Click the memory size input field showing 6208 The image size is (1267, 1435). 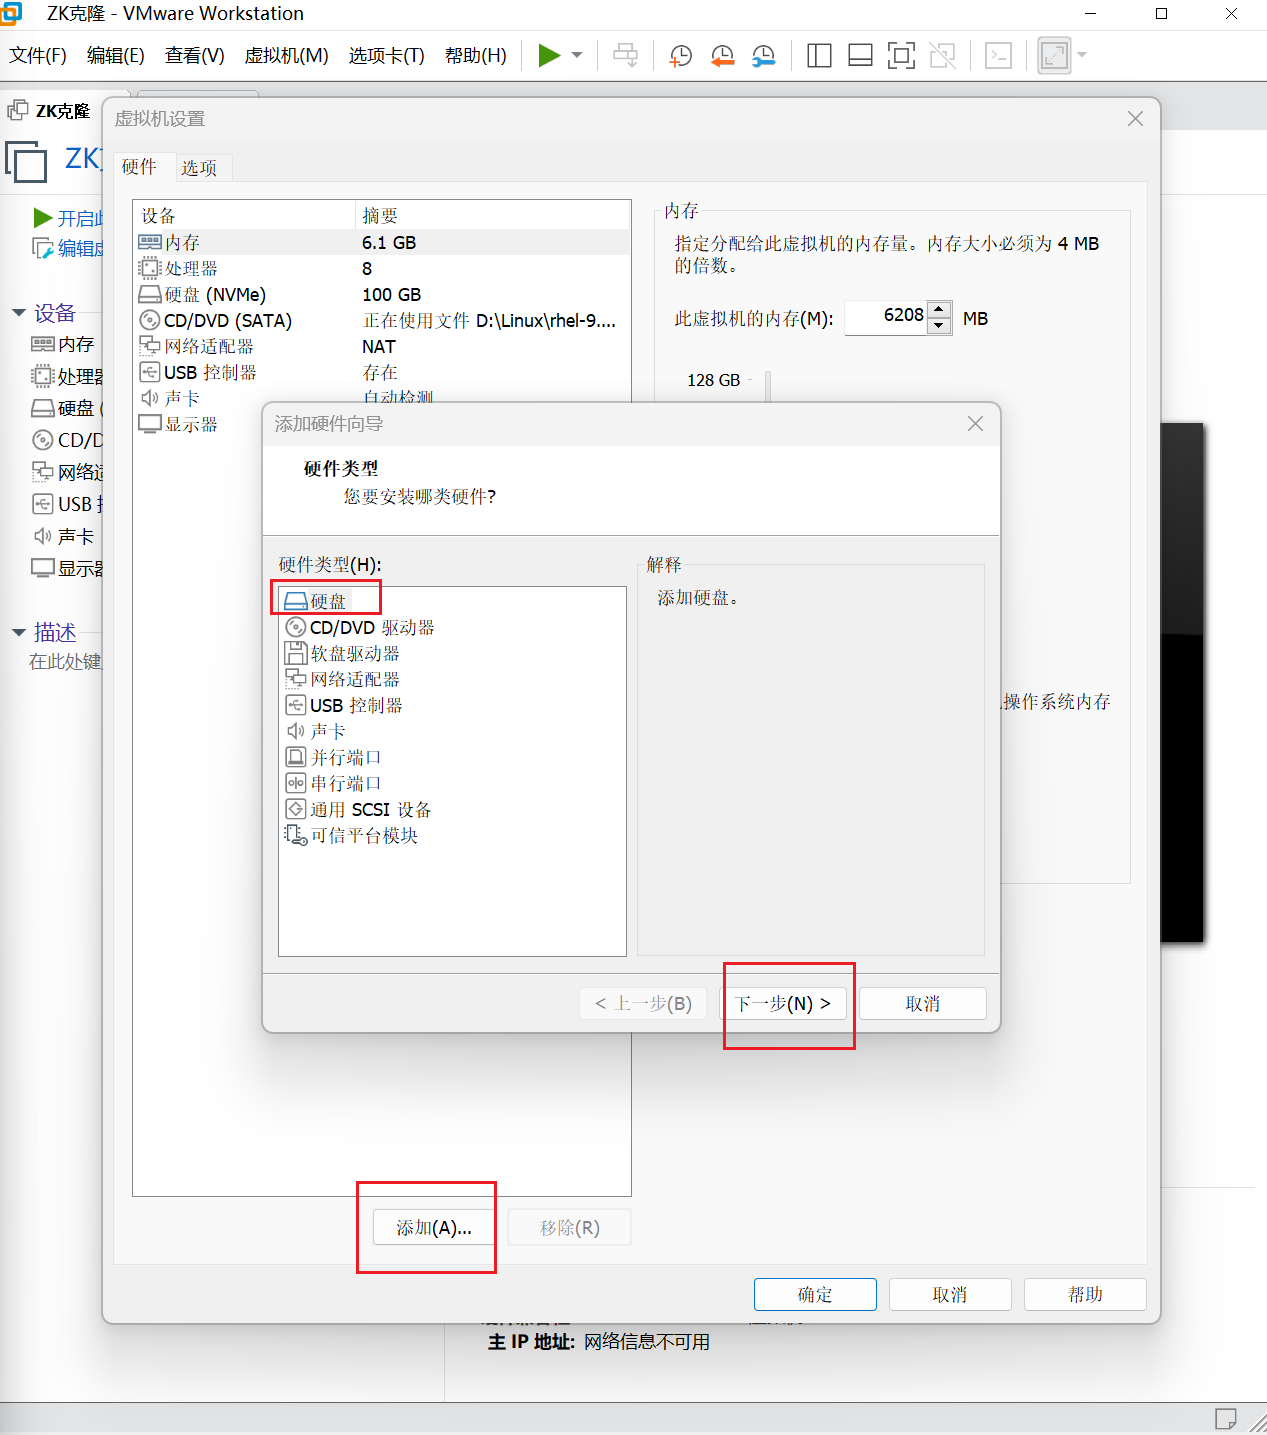tap(886, 318)
